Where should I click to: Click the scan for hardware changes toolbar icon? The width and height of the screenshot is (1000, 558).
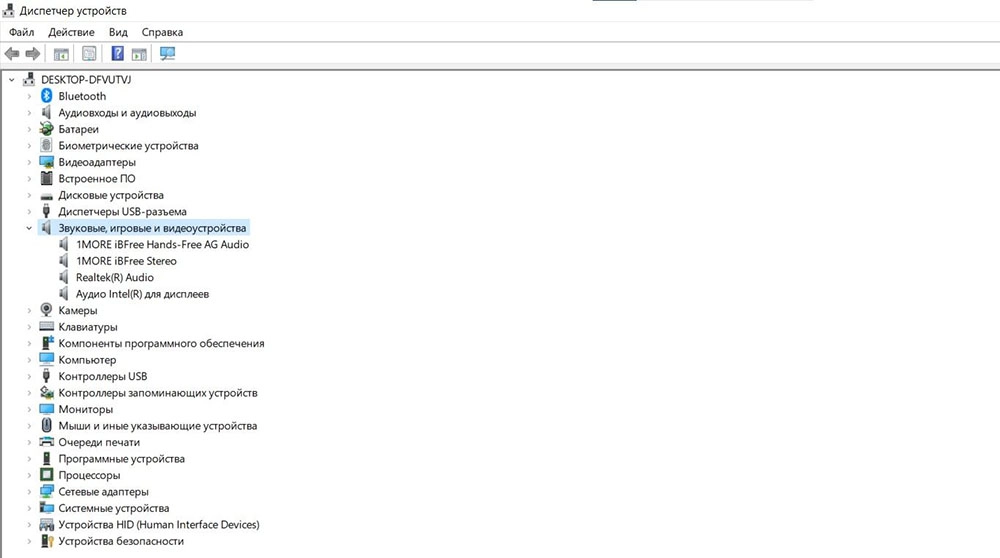(167, 53)
